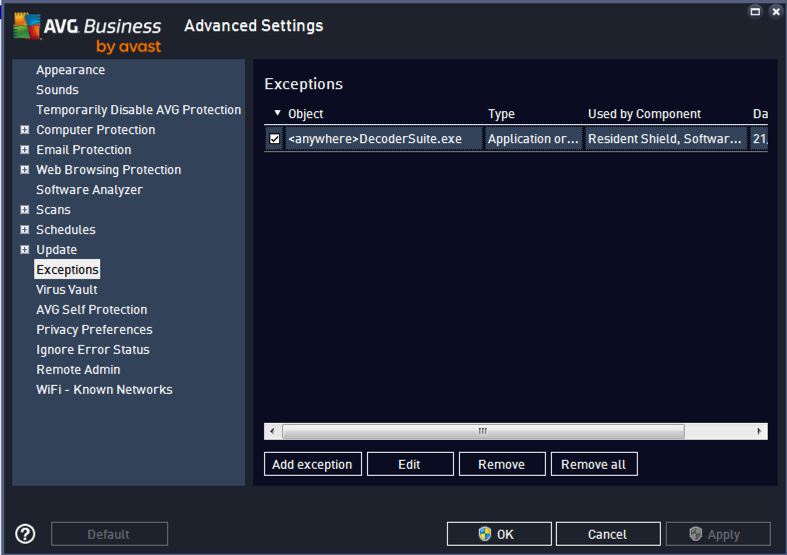The image size is (787, 555).
Task: Open Virus Vault settings
Action: (67, 290)
